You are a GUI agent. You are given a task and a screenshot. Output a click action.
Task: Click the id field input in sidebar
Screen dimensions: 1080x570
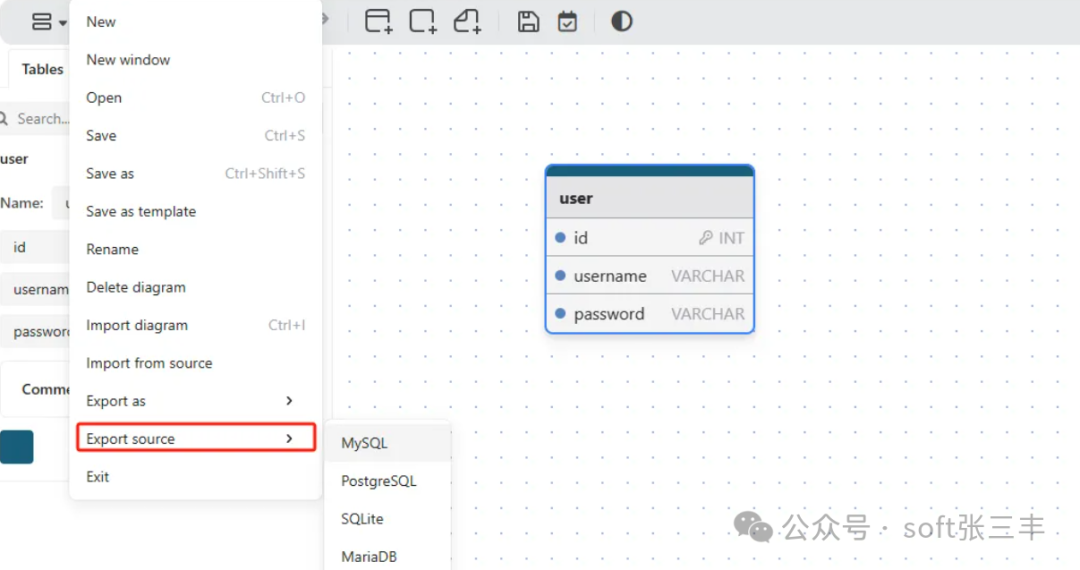pyautogui.click(x=34, y=247)
